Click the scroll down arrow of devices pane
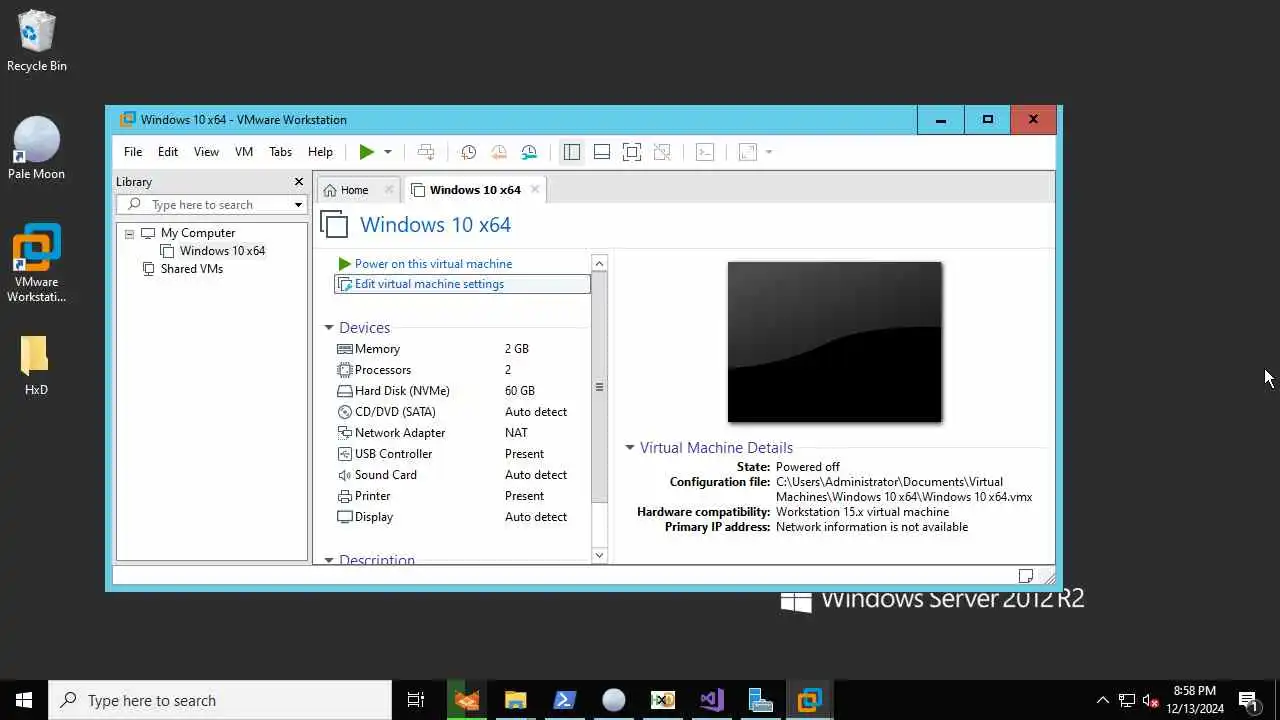The height and width of the screenshot is (720, 1280). pyautogui.click(x=600, y=555)
